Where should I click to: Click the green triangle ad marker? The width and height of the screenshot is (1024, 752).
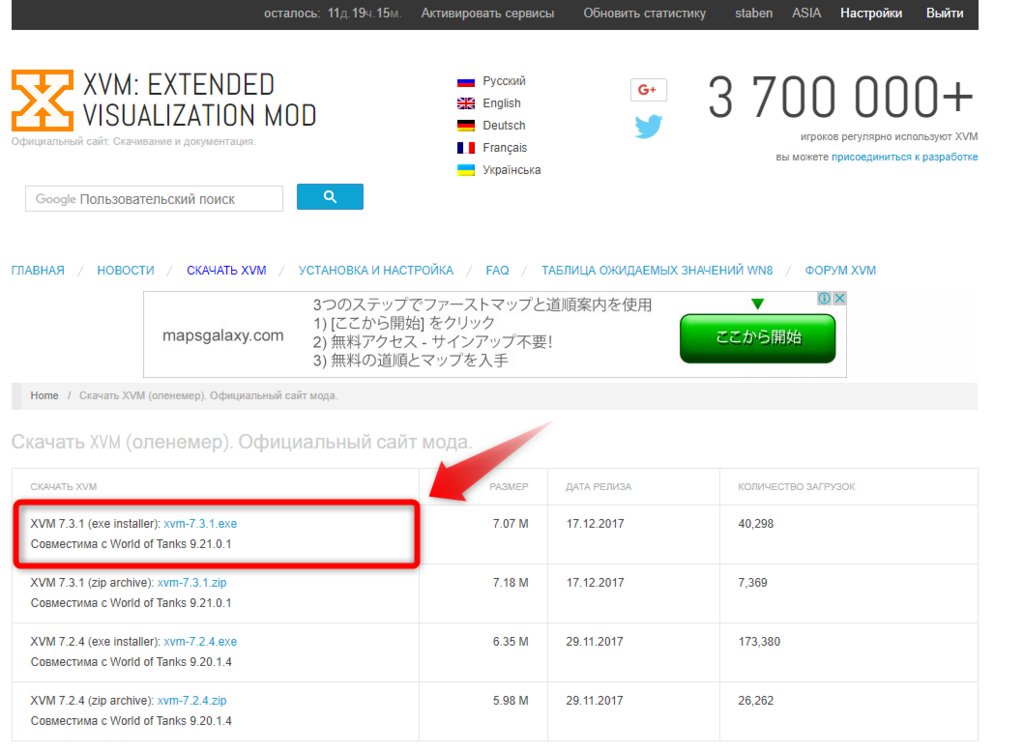(x=758, y=304)
